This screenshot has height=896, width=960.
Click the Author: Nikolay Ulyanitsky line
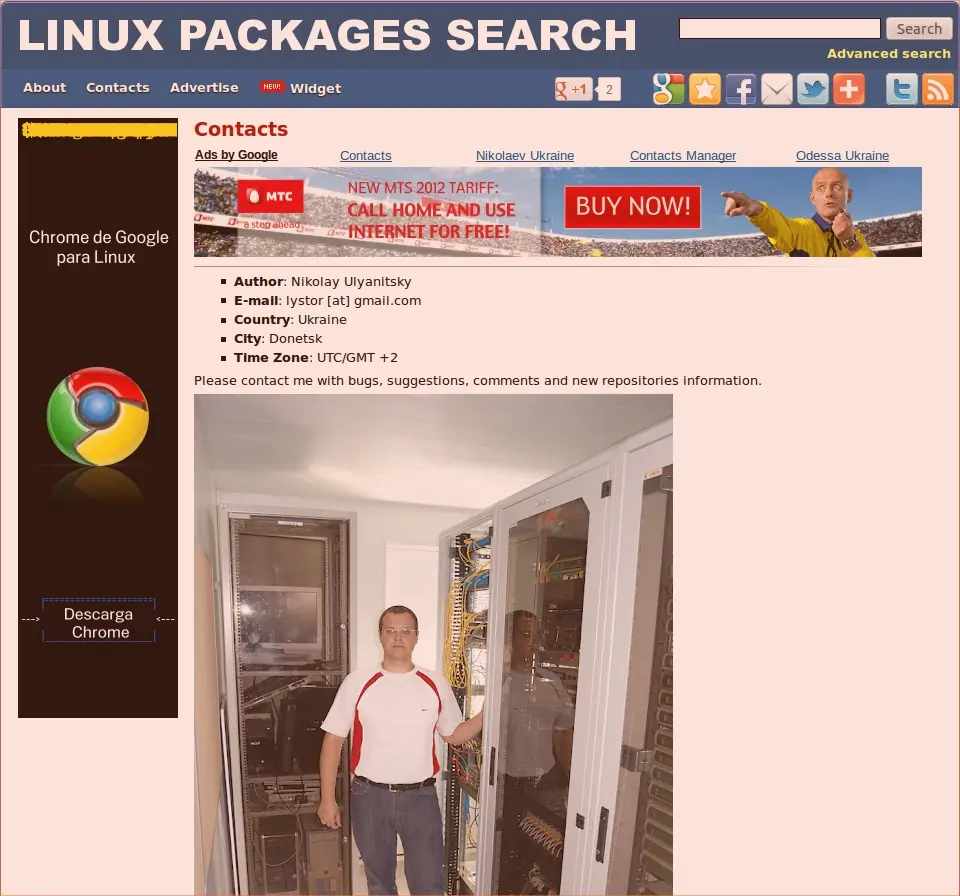323,282
